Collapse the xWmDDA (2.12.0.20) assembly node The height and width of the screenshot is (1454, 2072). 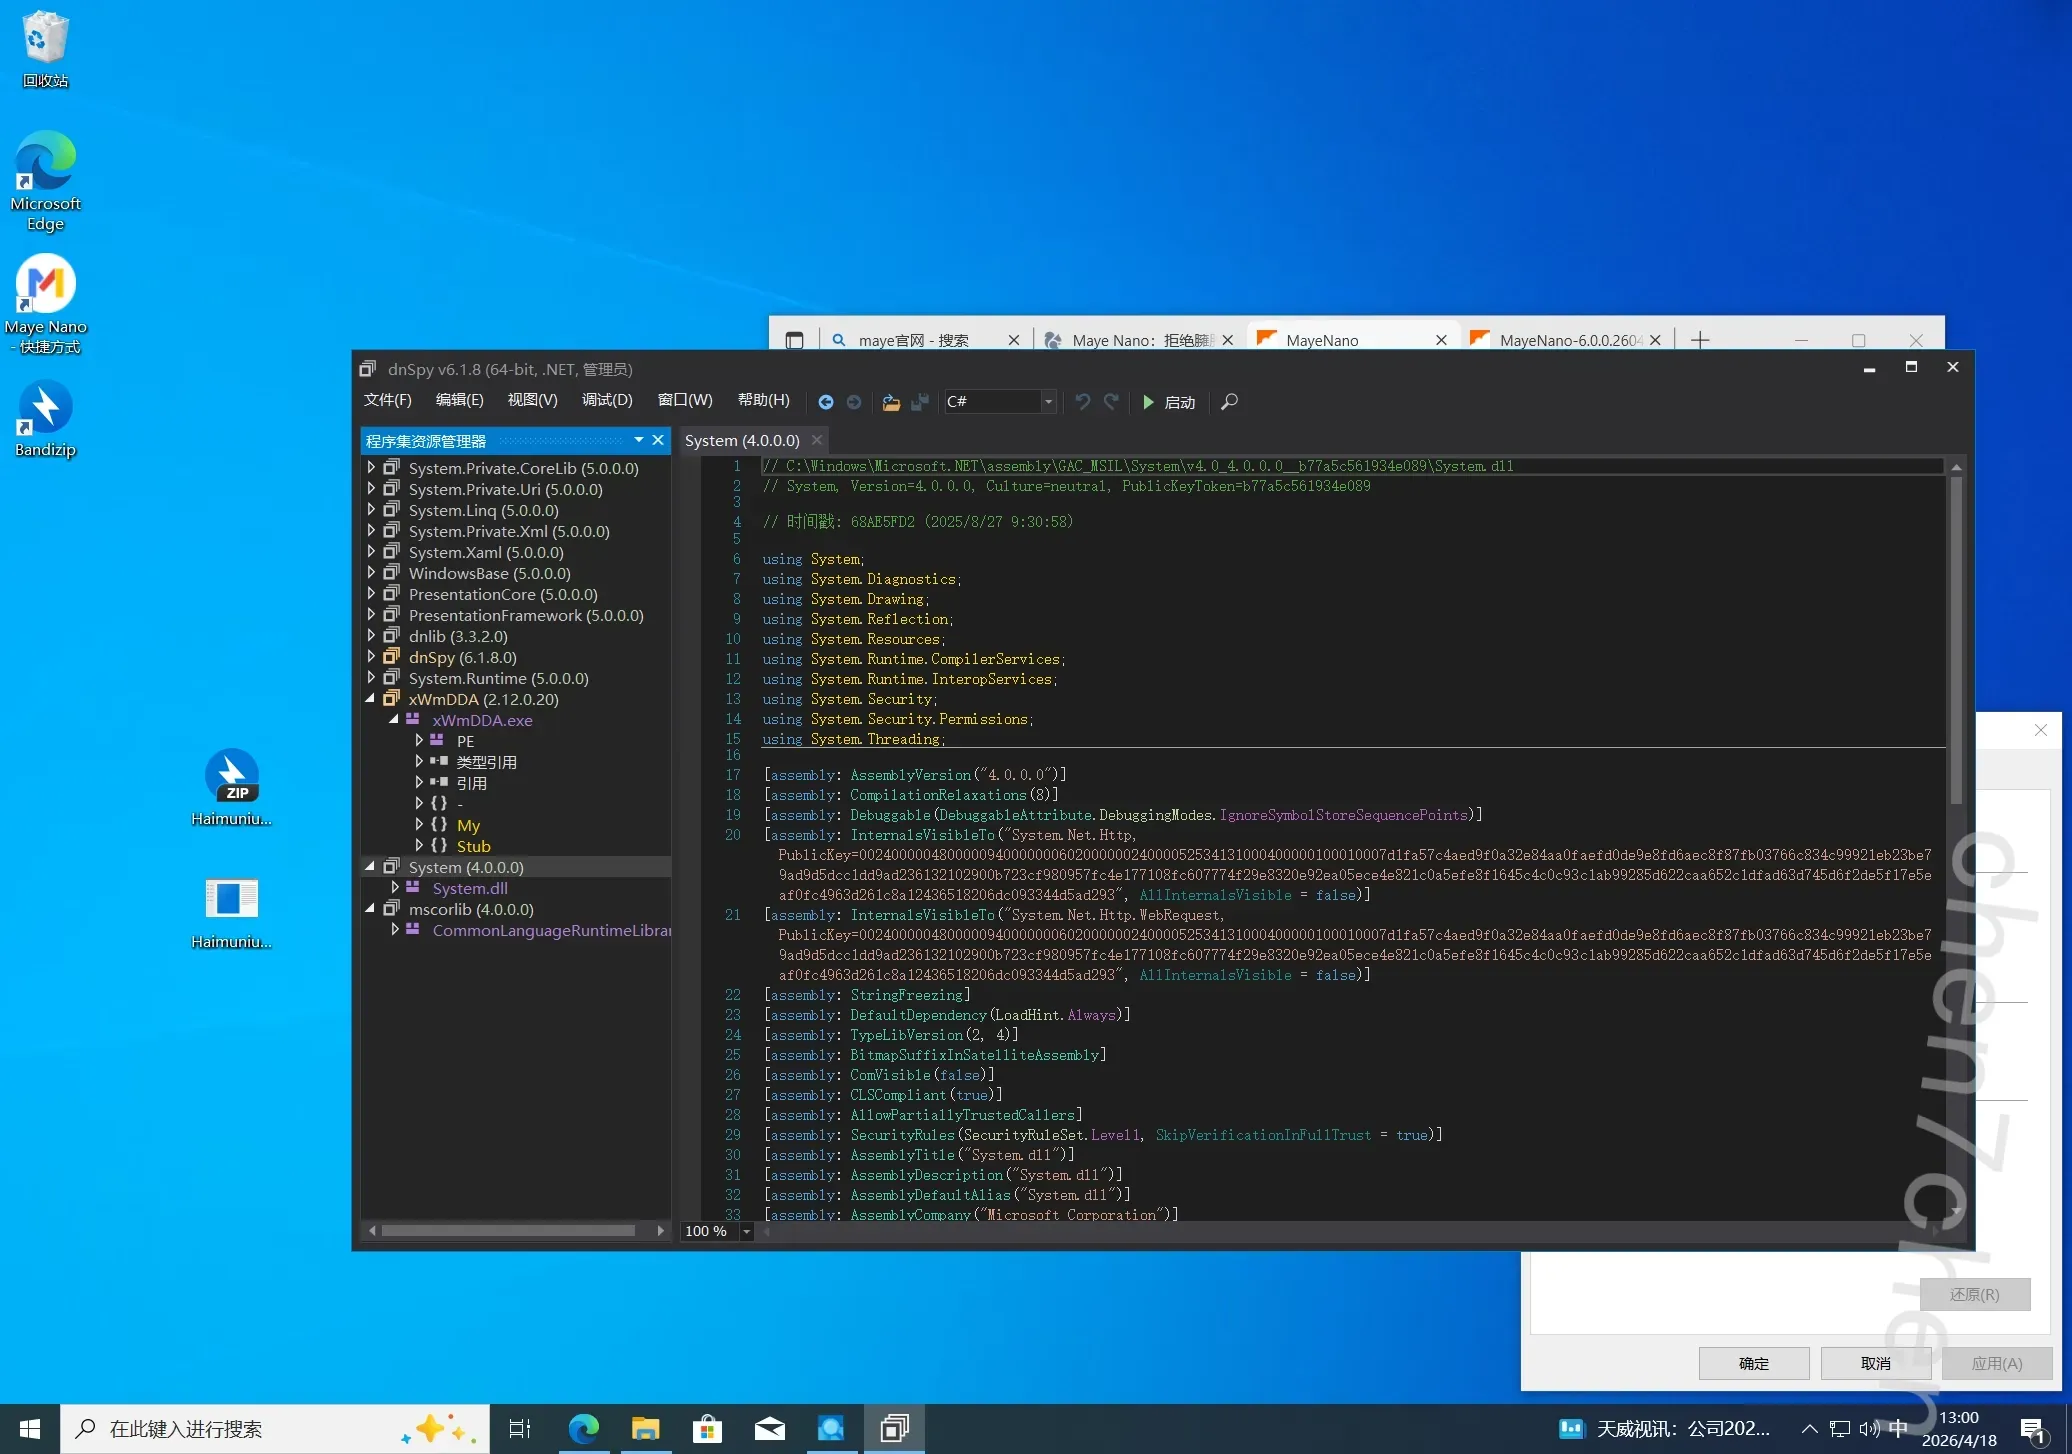pyautogui.click(x=371, y=699)
